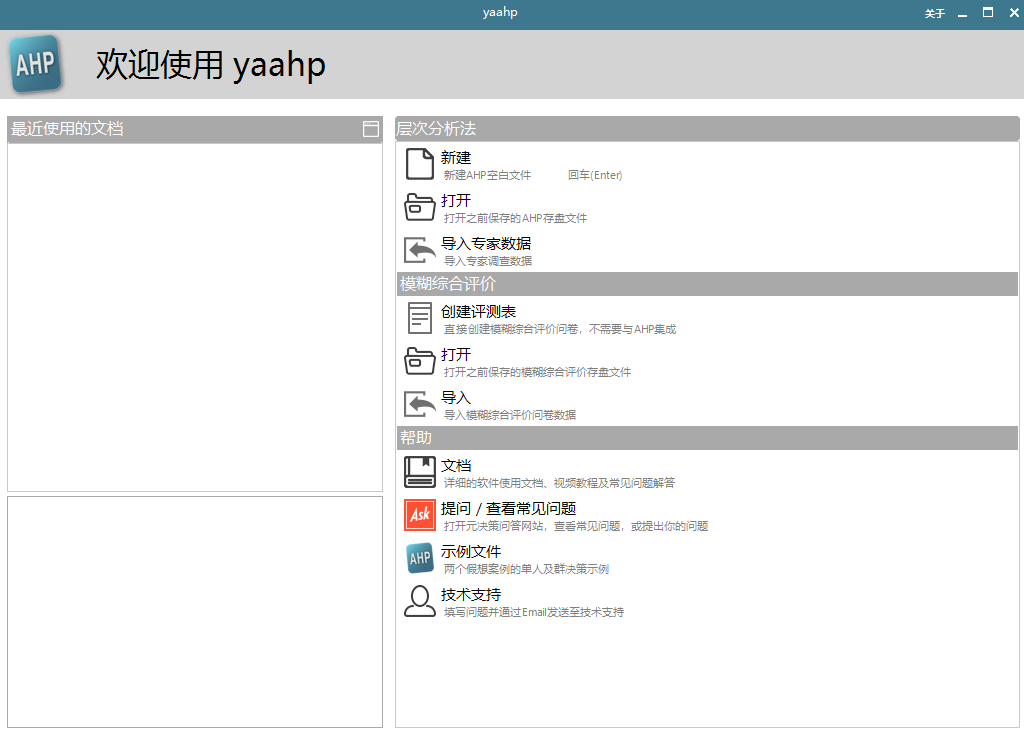This screenshot has height=739, width=1024.
Task: Click the preview pane under the recent documents list
Action: coord(195,612)
